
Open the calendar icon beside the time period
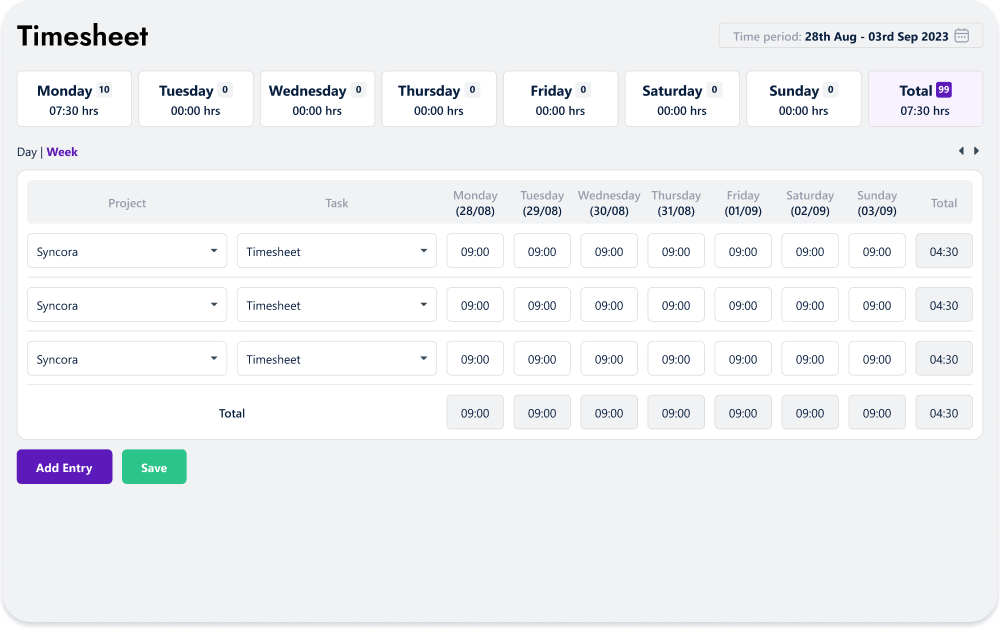pyautogui.click(x=961, y=35)
